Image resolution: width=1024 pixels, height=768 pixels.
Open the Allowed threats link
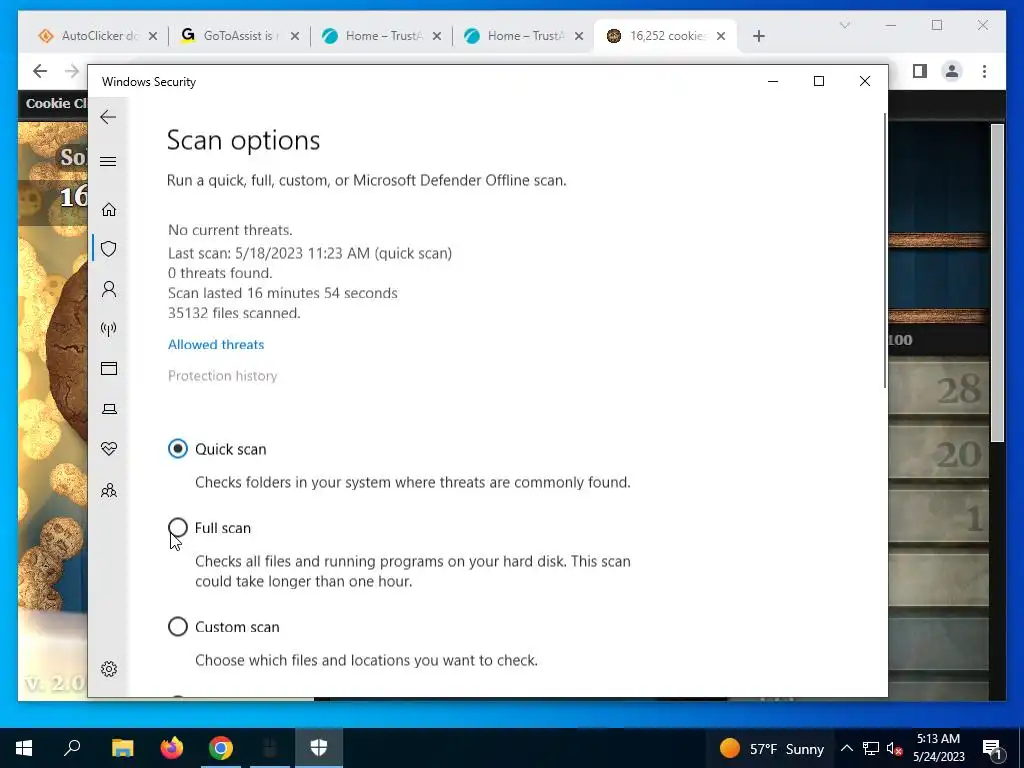216,344
